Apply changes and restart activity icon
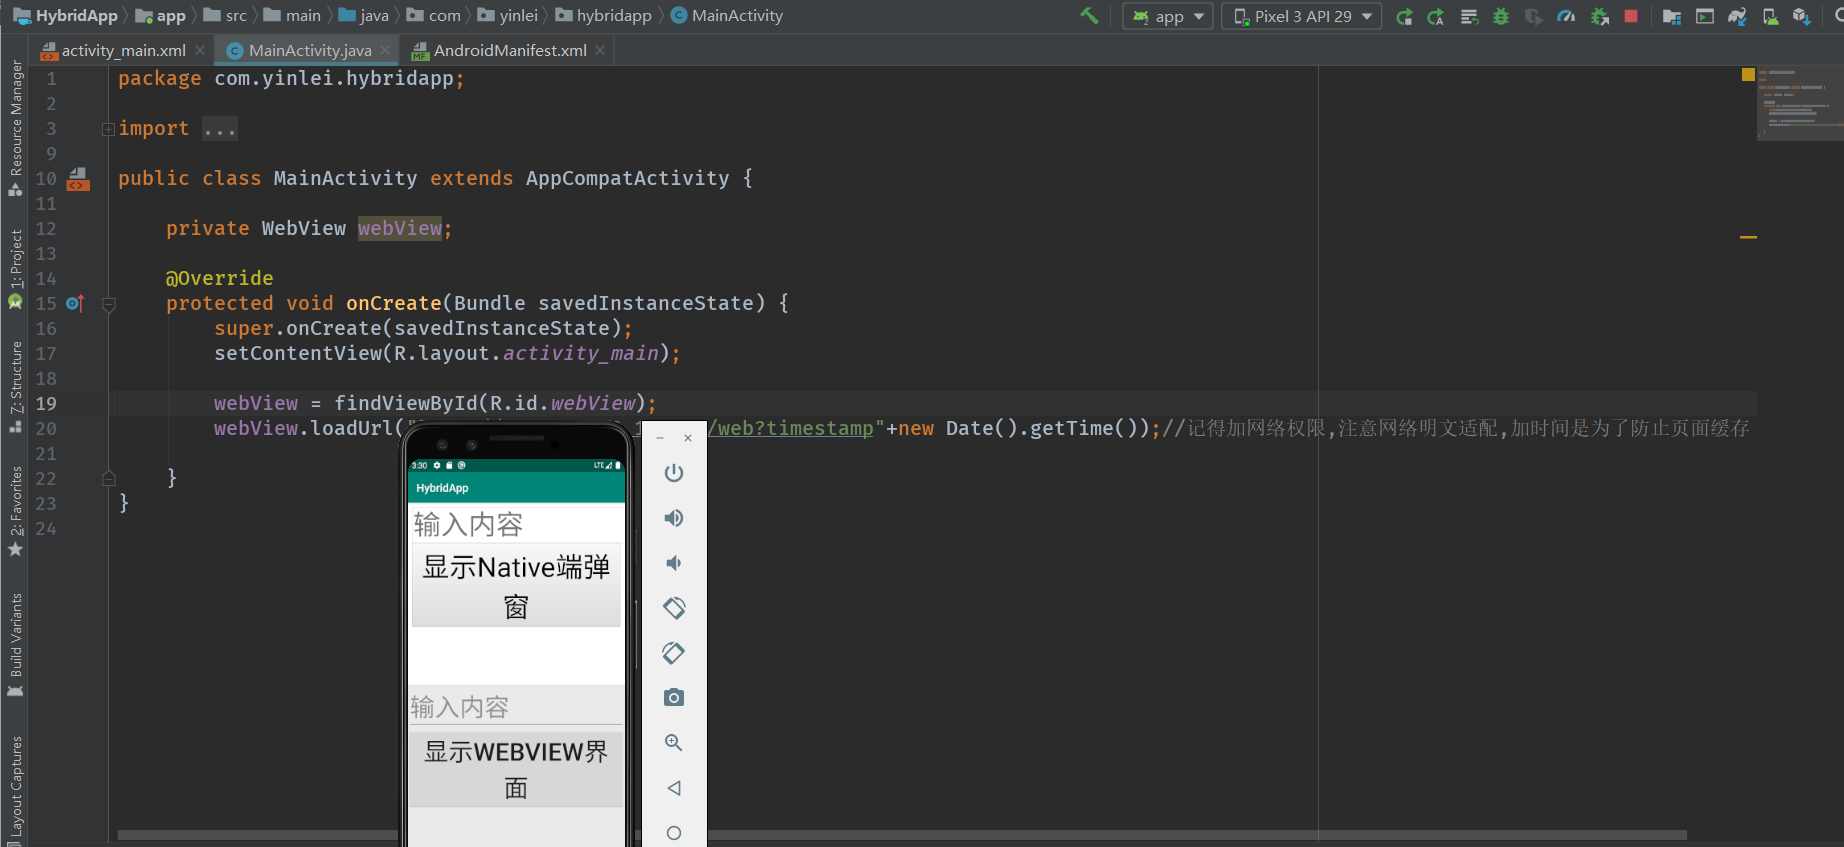Viewport: 1844px width, 847px height. (1436, 16)
